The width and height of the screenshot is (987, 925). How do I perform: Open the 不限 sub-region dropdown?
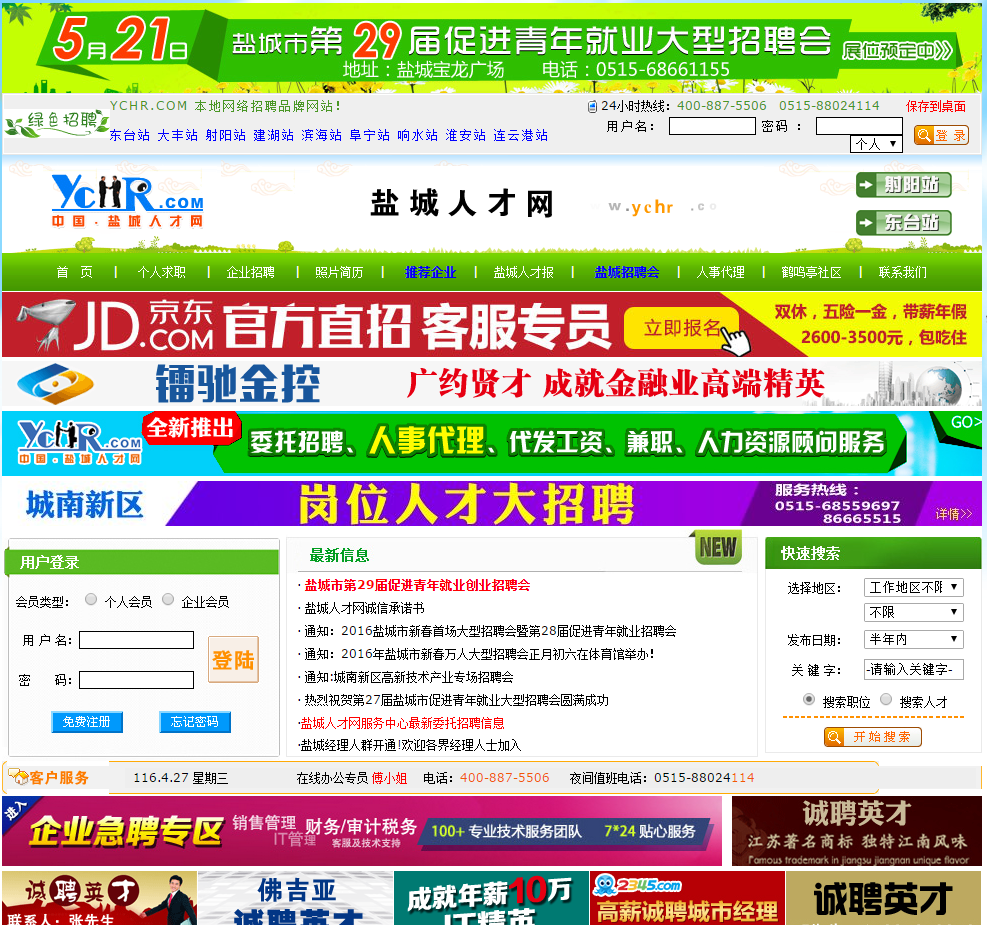913,612
